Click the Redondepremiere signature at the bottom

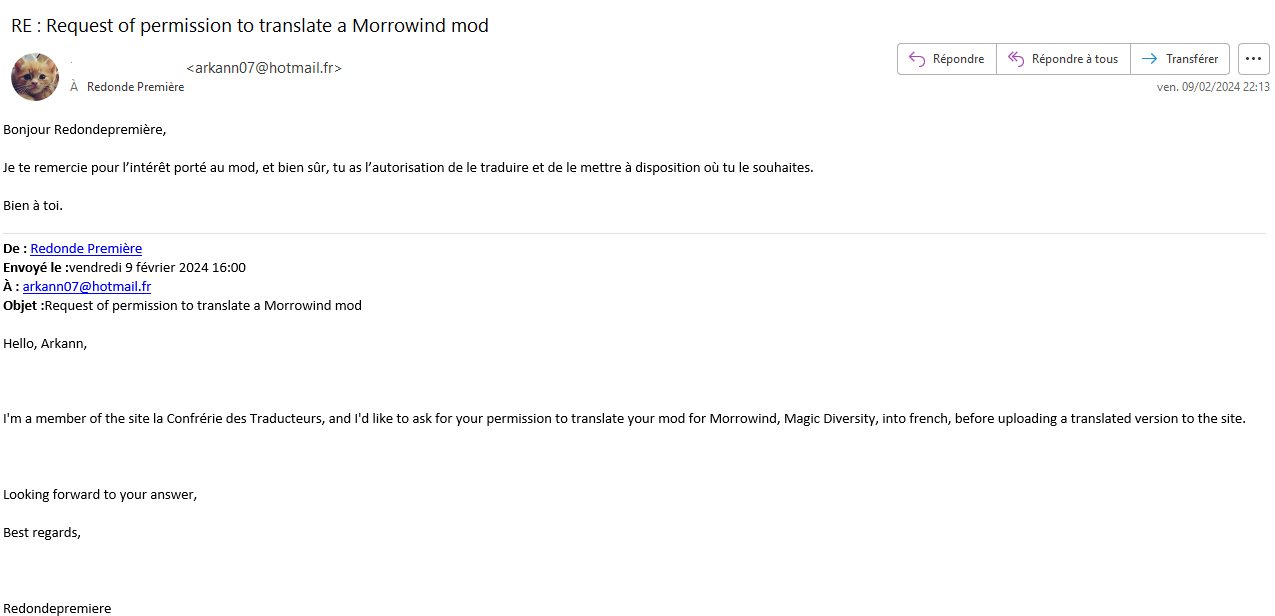57,608
